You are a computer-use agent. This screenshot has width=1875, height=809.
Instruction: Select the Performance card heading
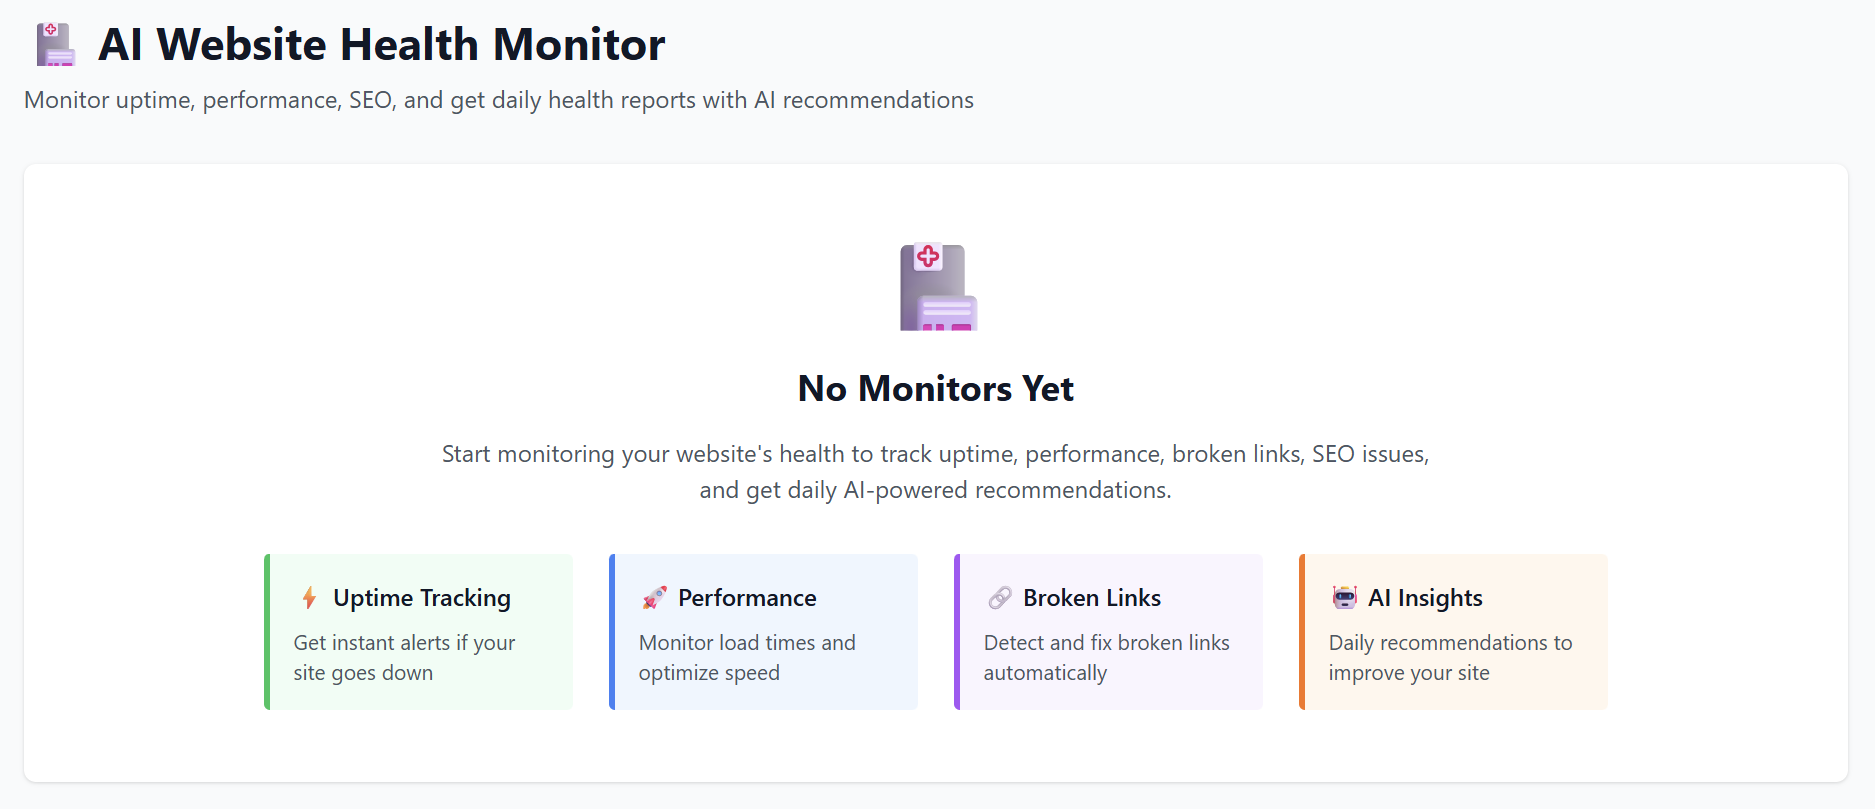point(747,598)
